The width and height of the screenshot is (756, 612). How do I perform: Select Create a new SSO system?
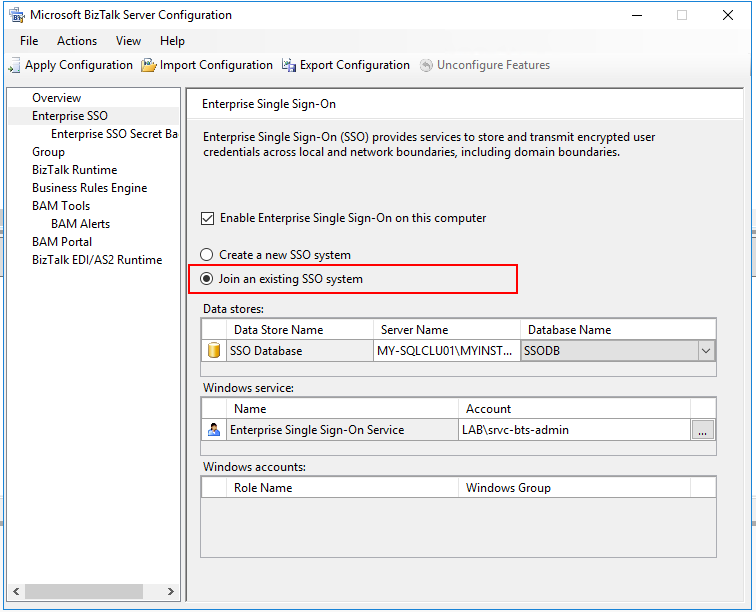click(206, 255)
